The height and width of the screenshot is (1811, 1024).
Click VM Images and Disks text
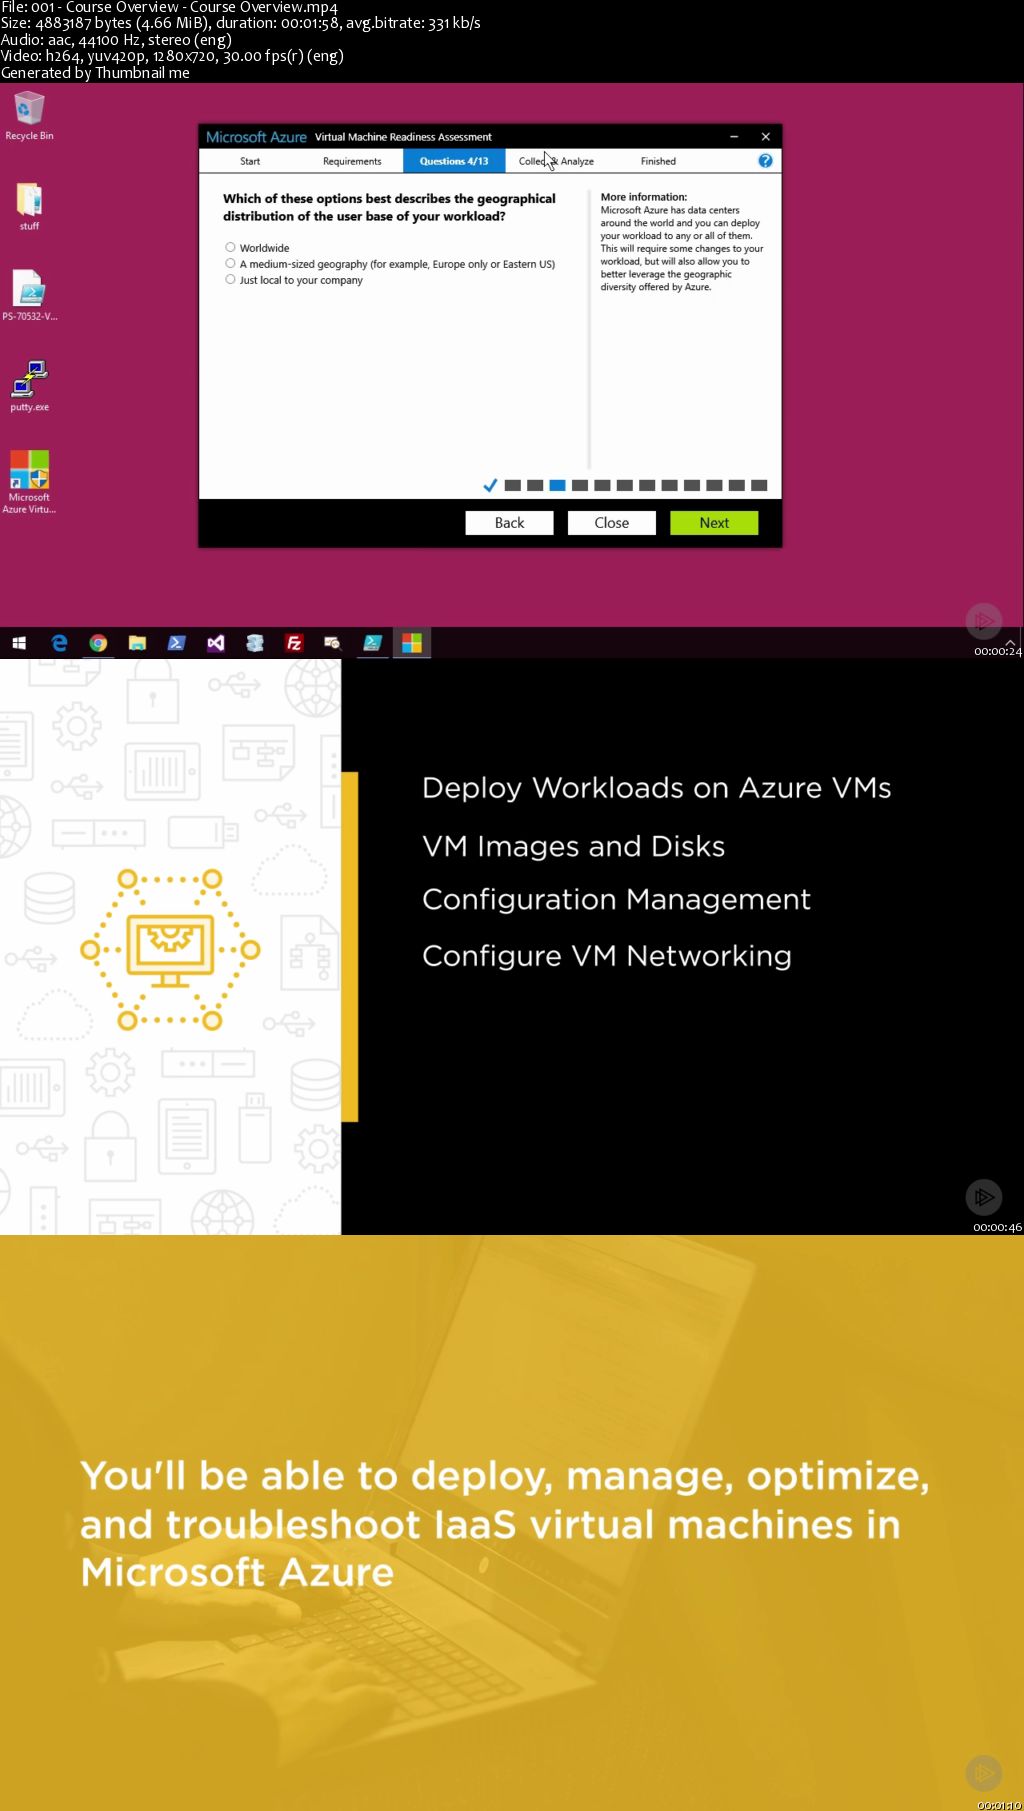(573, 846)
